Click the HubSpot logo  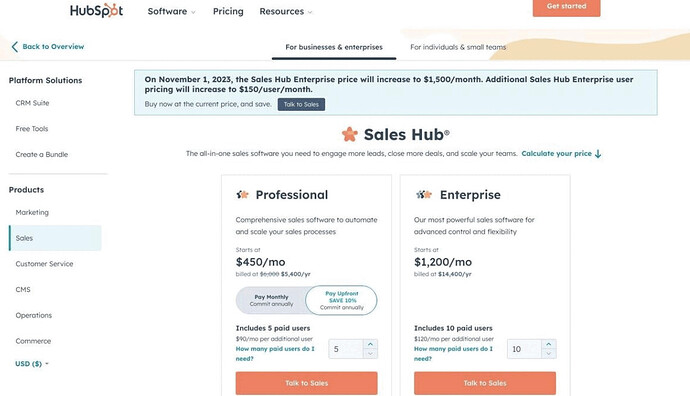point(96,11)
